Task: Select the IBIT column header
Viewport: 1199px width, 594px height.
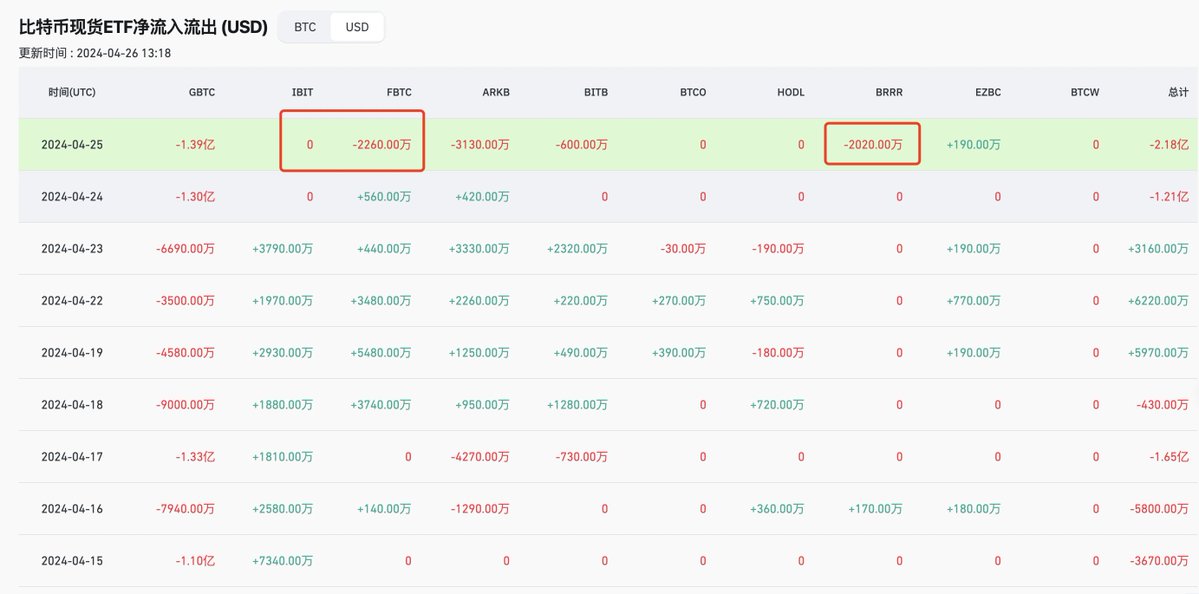Action: pyautogui.click(x=301, y=92)
